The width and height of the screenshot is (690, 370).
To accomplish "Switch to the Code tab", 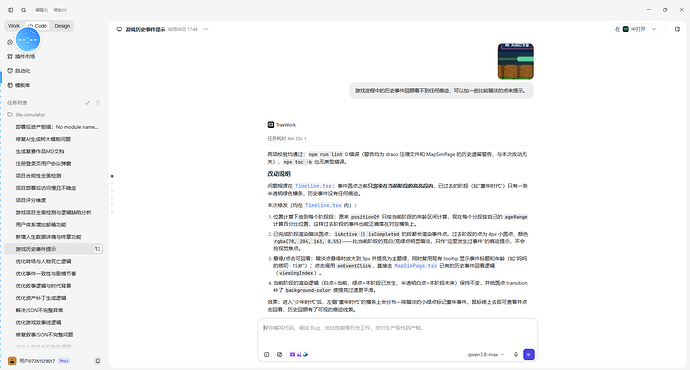I will (x=38, y=26).
